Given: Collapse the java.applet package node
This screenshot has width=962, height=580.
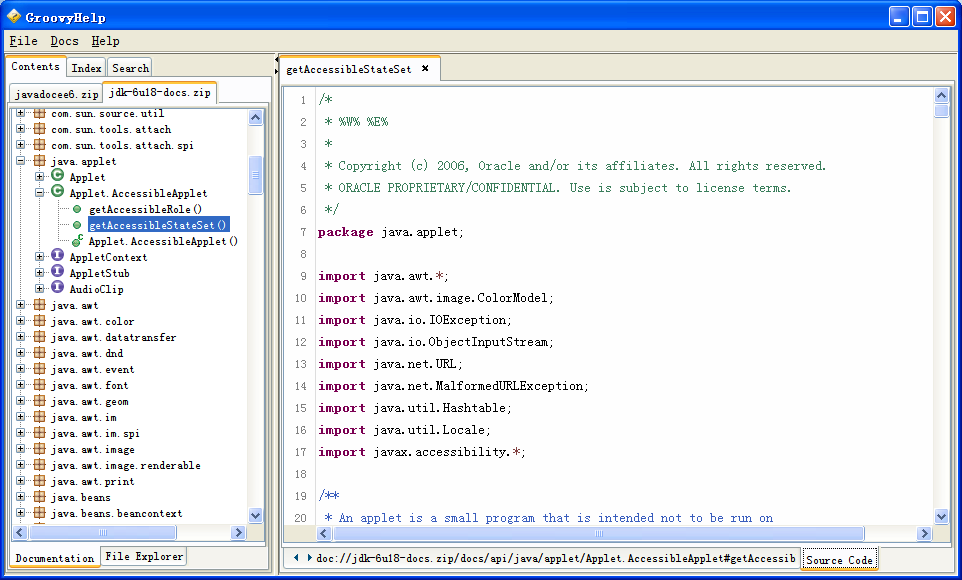Looking at the screenshot, I should 20,161.
